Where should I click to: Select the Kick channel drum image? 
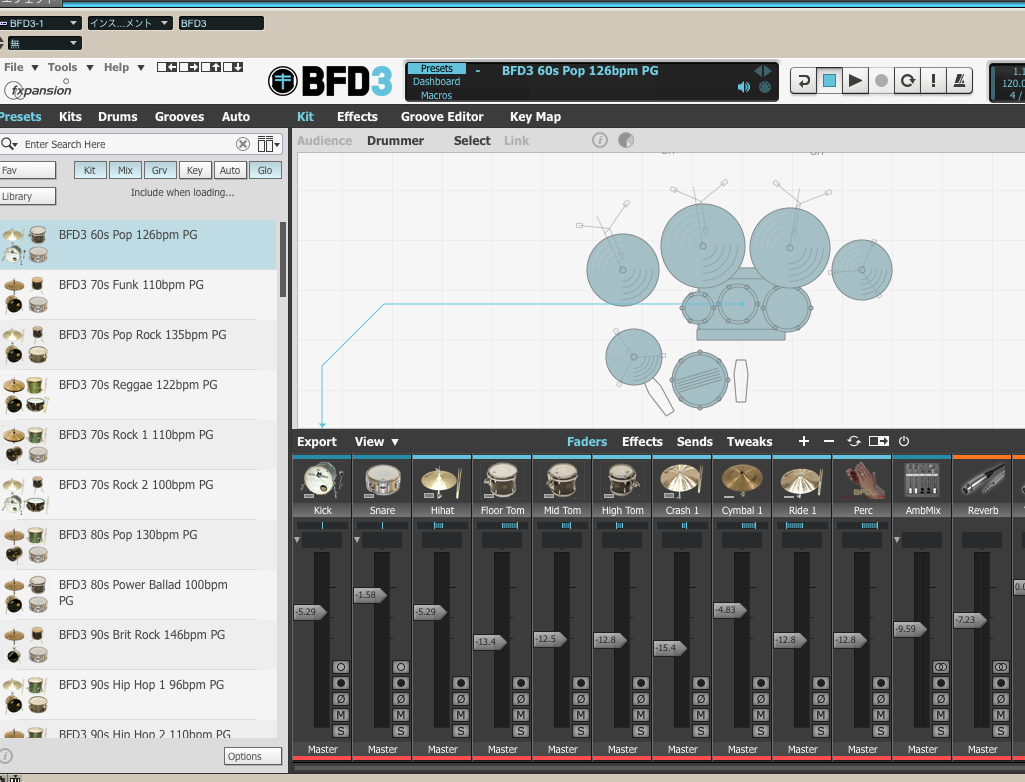click(x=322, y=481)
